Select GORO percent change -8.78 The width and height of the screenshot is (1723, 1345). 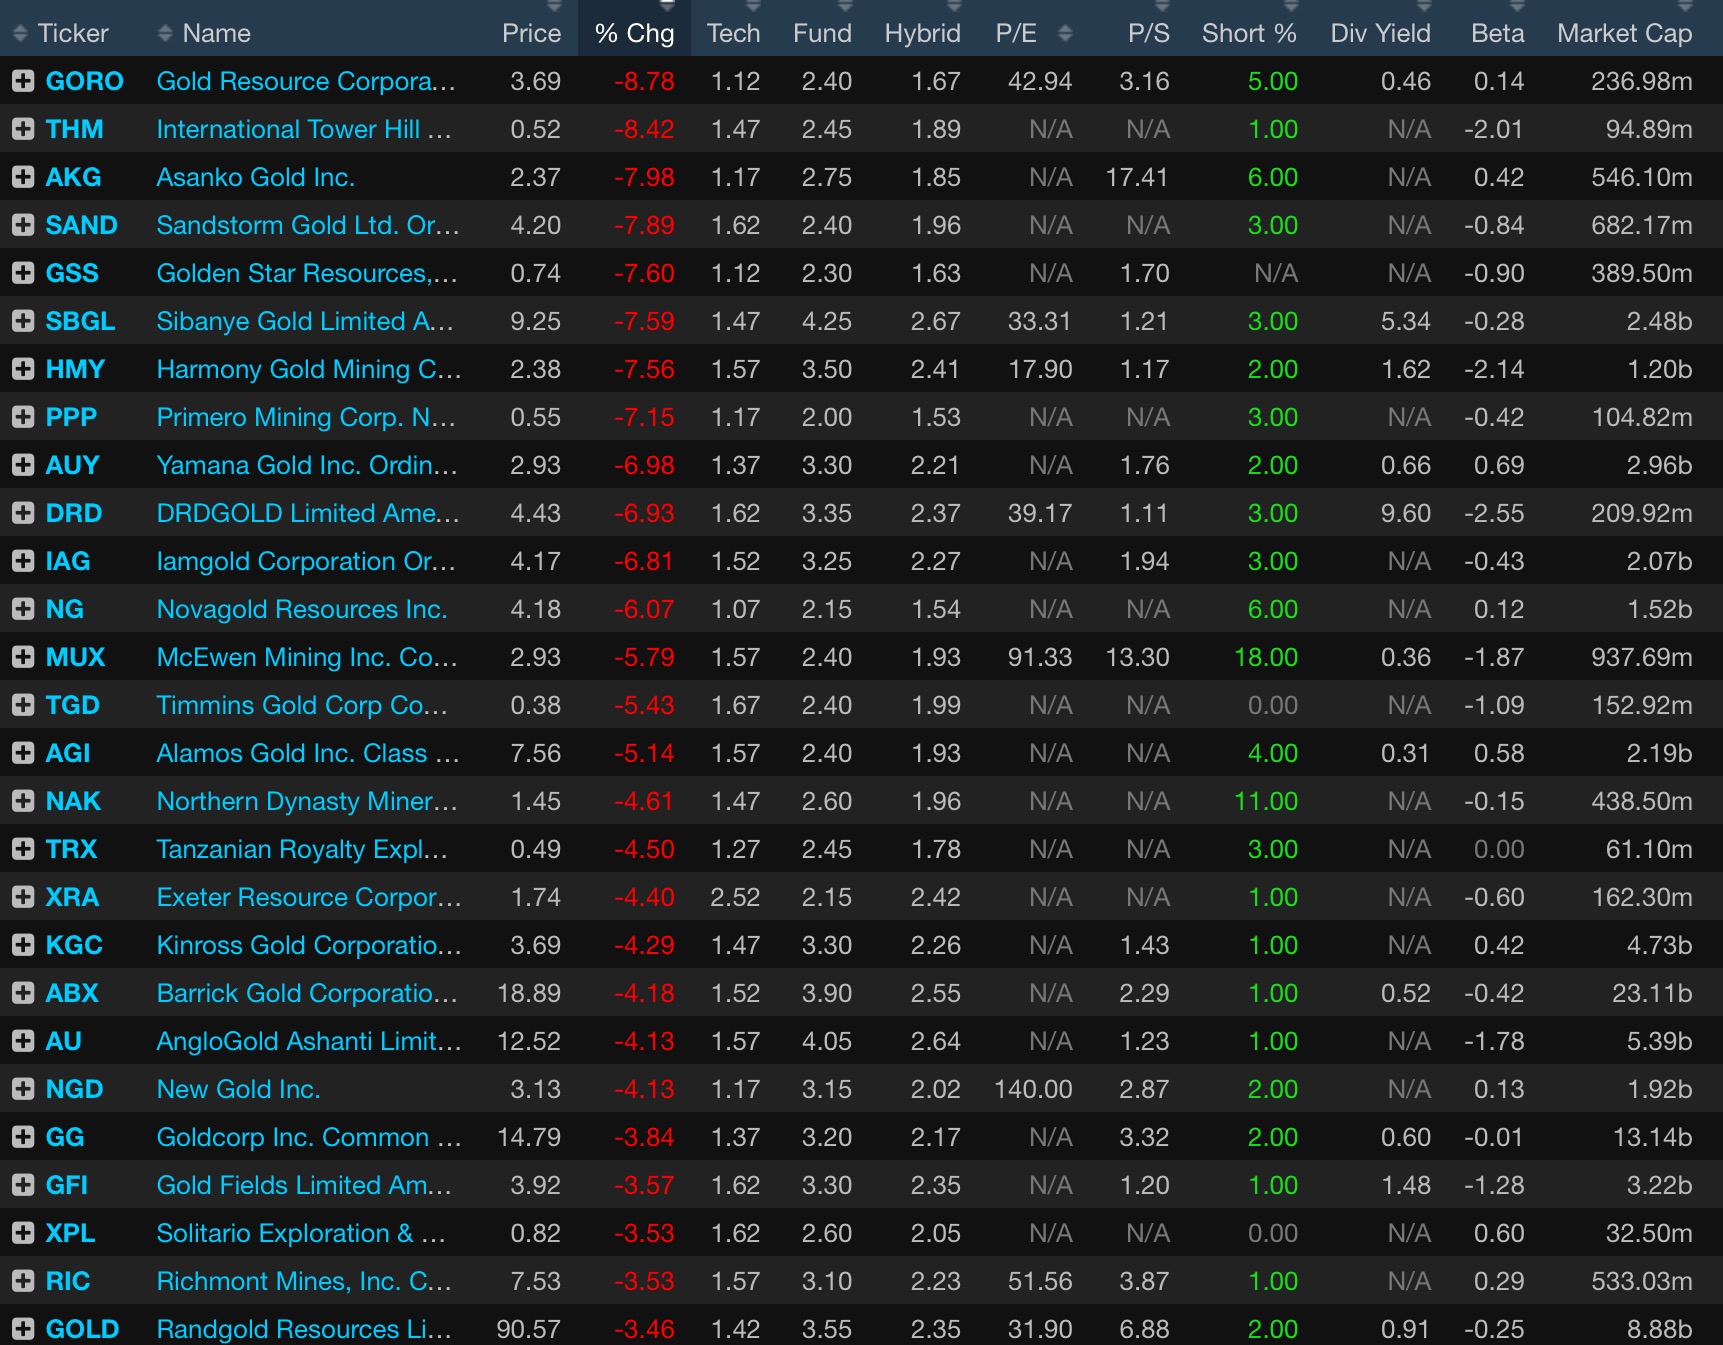click(644, 81)
